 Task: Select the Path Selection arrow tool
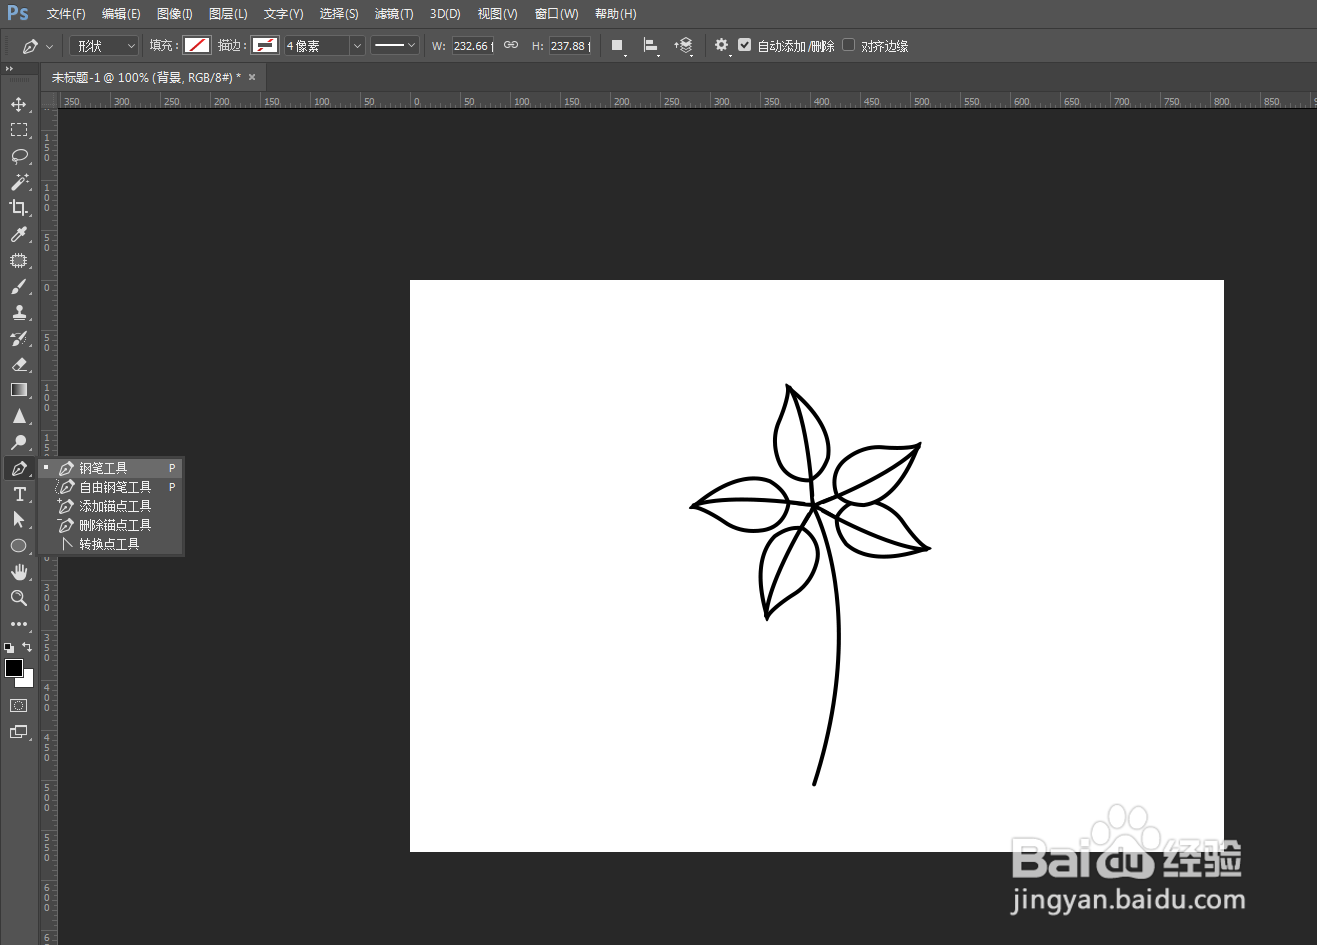tap(19, 520)
